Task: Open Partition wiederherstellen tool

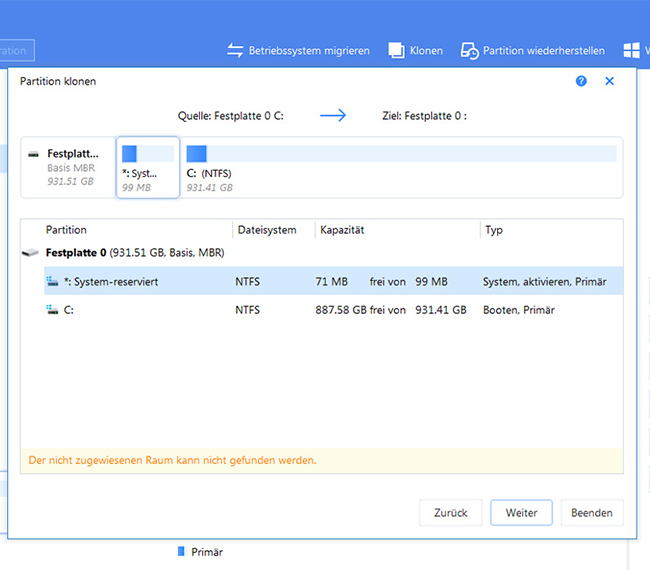Action: [x=469, y=50]
